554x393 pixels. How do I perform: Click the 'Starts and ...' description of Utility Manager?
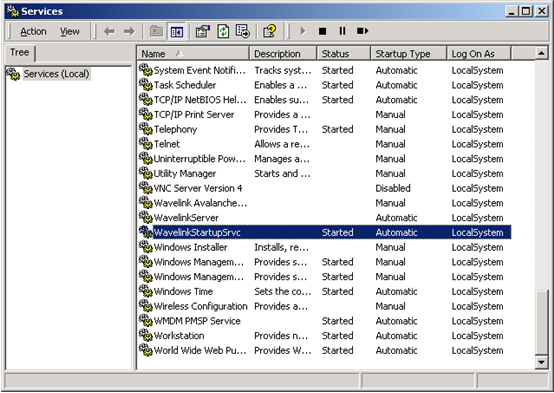coord(282,174)
